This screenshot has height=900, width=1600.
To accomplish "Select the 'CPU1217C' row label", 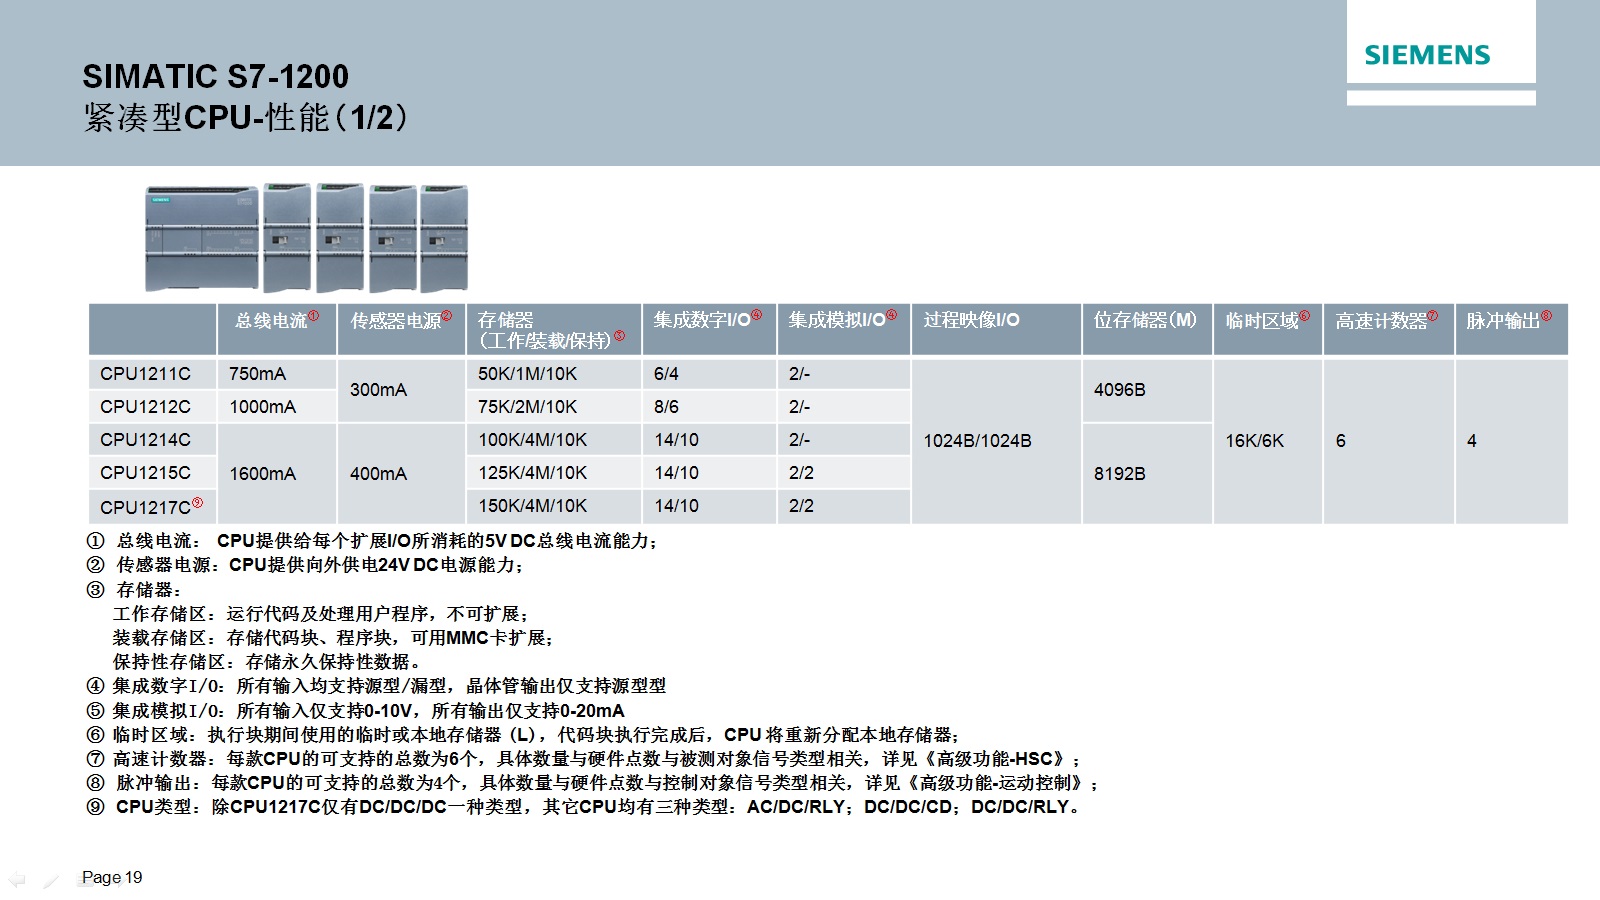I will (151, 506).
